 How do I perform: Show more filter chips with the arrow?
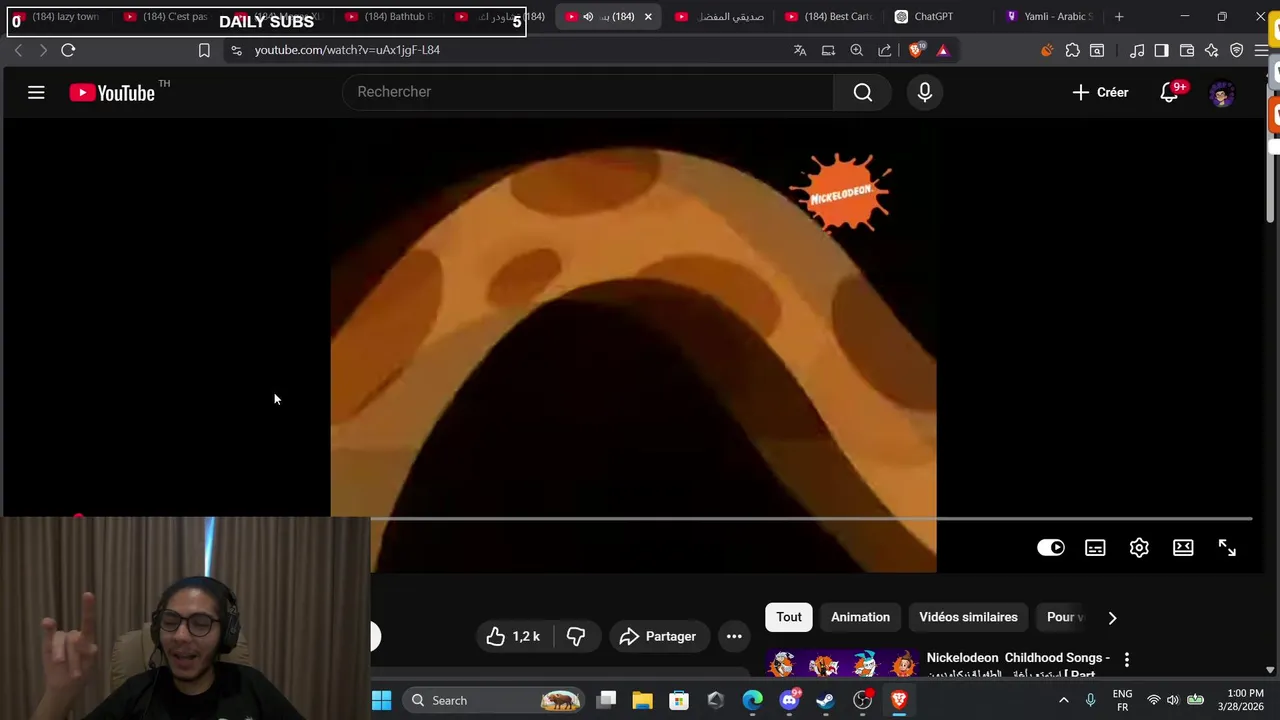point(1112,617)
